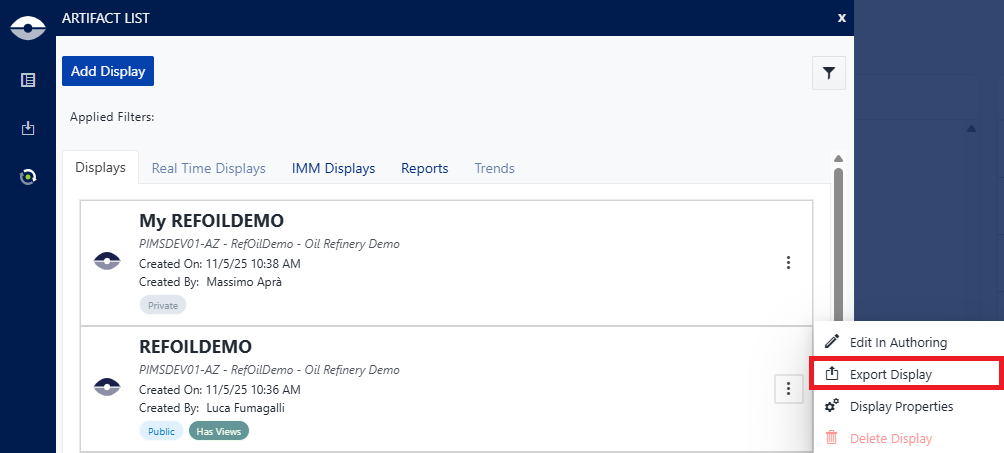Click the scrollbar up arrow
Image resolution: width=1004 pixels, height=453 pixels.
point(838,158)
